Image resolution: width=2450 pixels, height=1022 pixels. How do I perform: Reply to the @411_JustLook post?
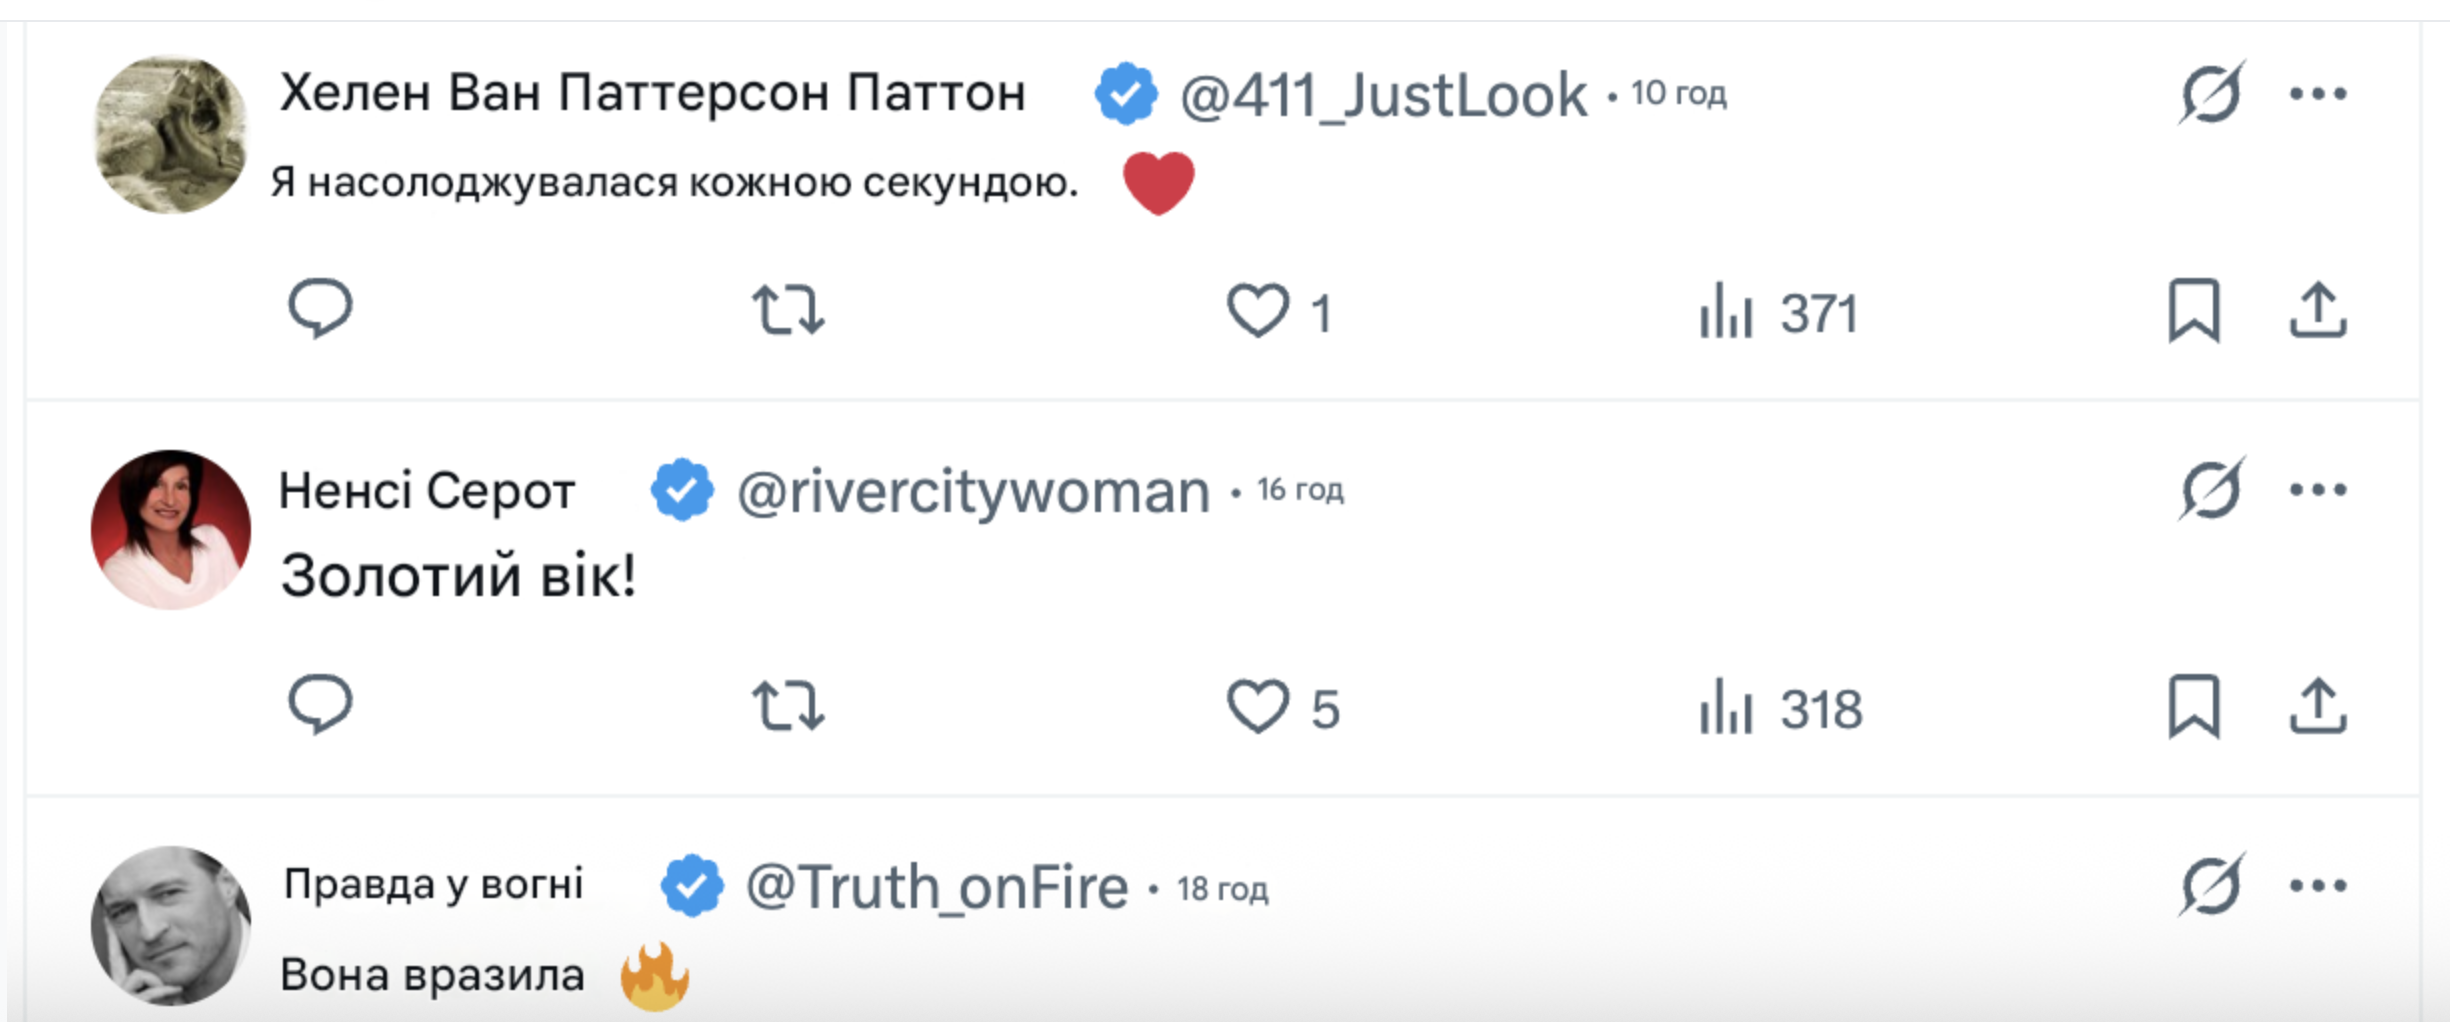[320, 309]
